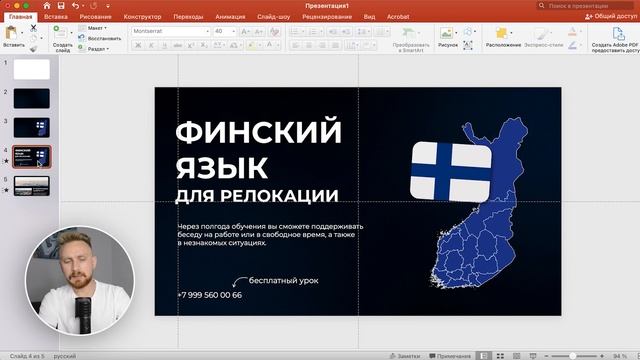Viewport: 640px width, 360px height.
Task: Clear formatting with the eraser A icon
Action: pyautogui.click(x=275, y=31)
